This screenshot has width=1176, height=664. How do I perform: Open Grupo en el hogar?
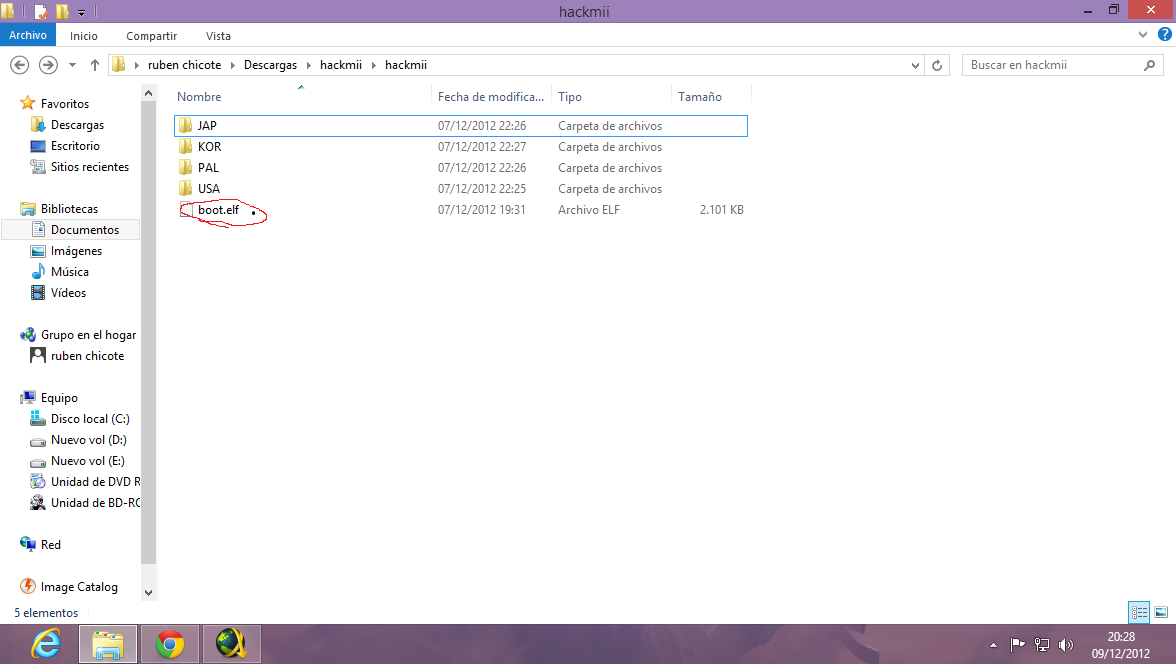coord(88,335)
